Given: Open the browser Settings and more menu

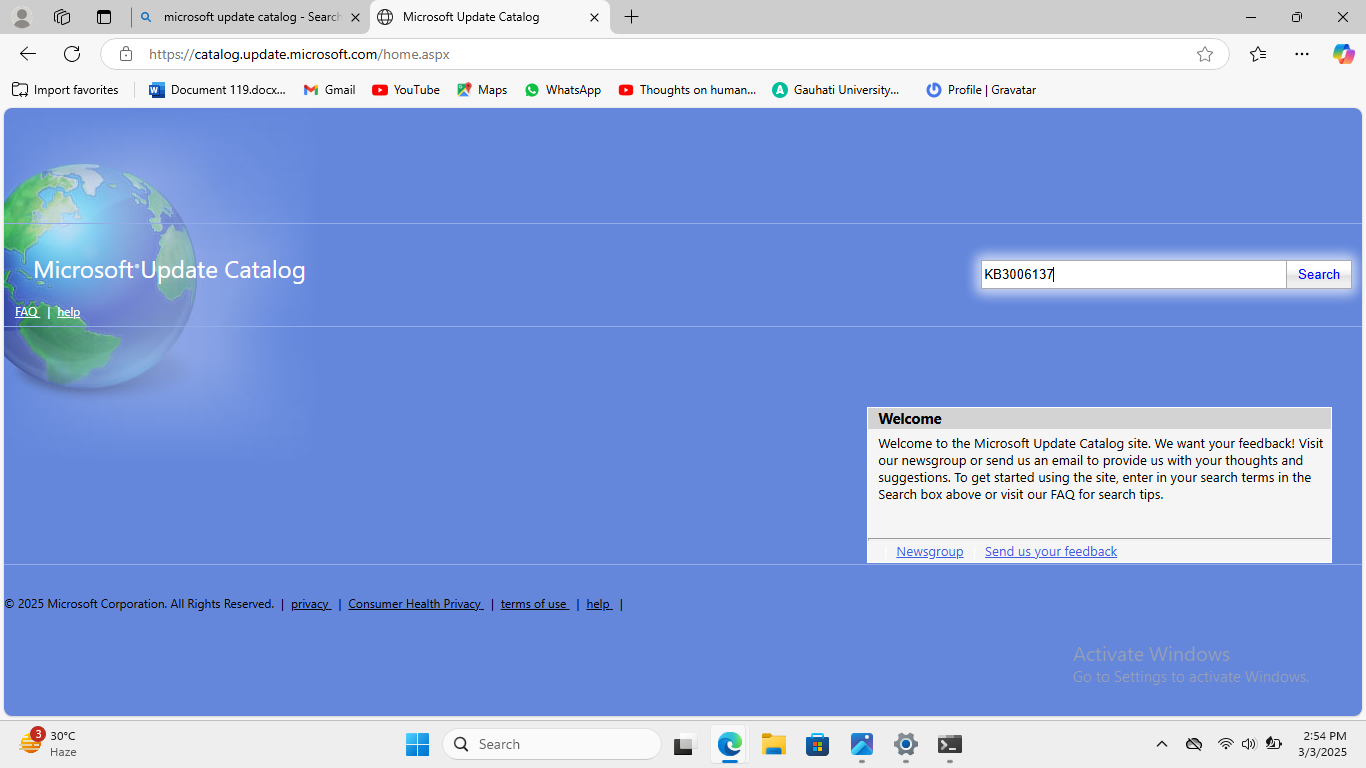Looking at the screenshot, I should (x=1301, y=54).
